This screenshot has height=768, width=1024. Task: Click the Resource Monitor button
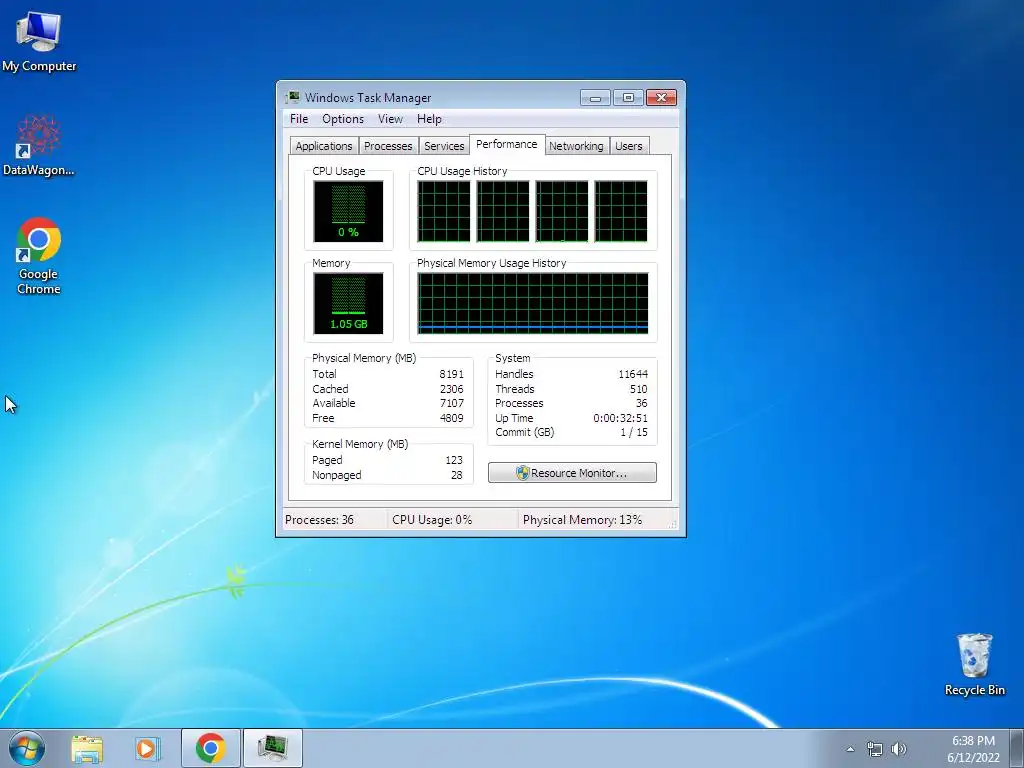click(x=572, y=473)
